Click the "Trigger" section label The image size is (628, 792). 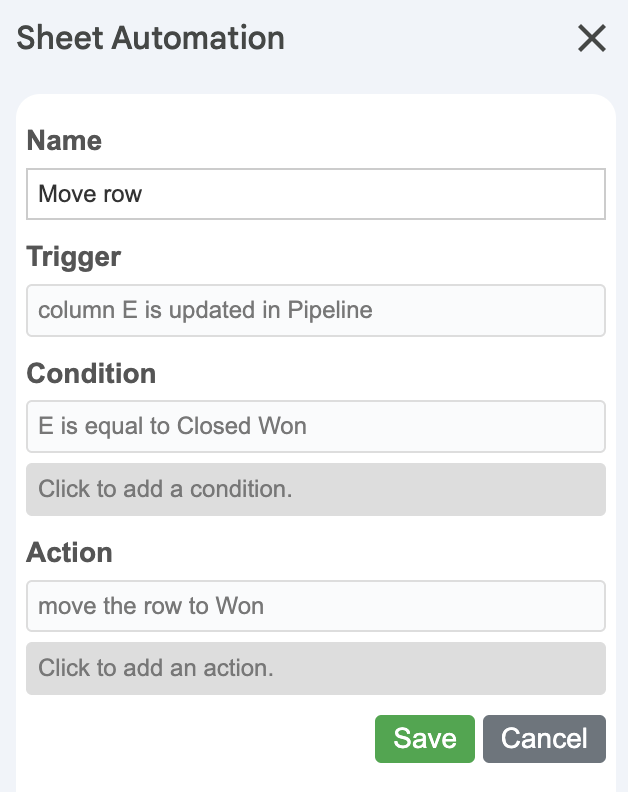(73, 257)
